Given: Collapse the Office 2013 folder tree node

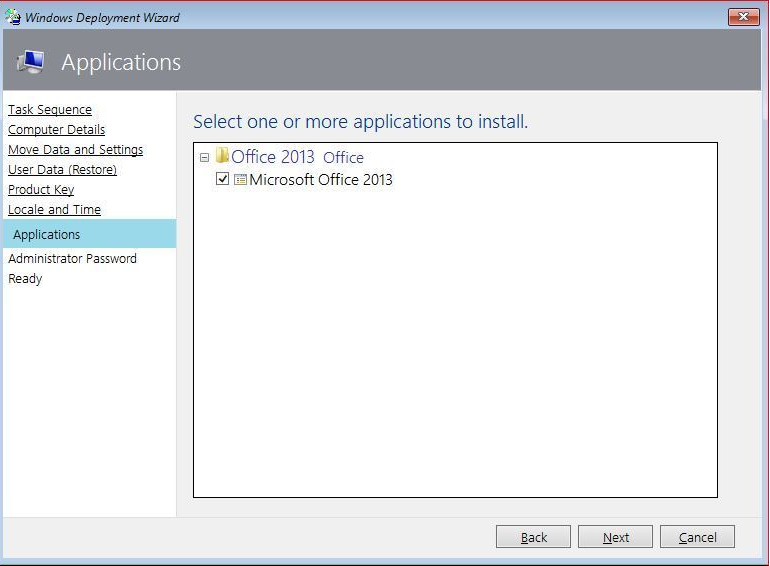Looking at the screenshot, I should coord(205,157).
